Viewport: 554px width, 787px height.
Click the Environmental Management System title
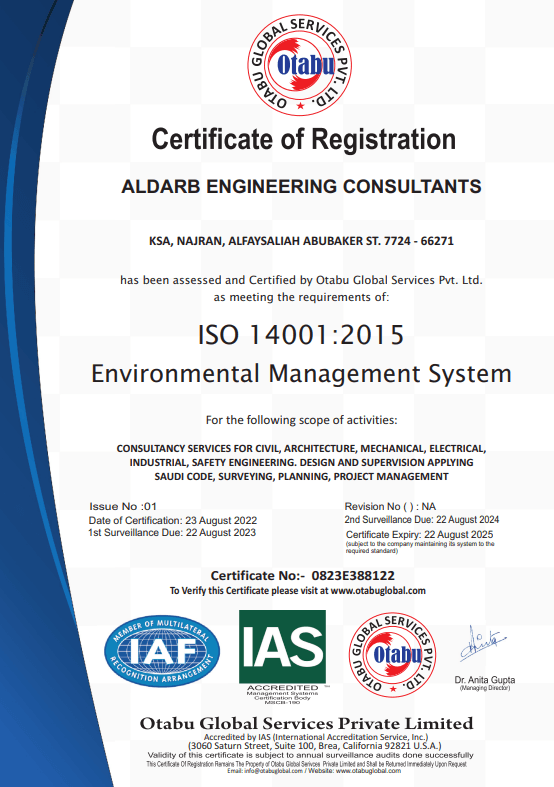coord(301,374)
